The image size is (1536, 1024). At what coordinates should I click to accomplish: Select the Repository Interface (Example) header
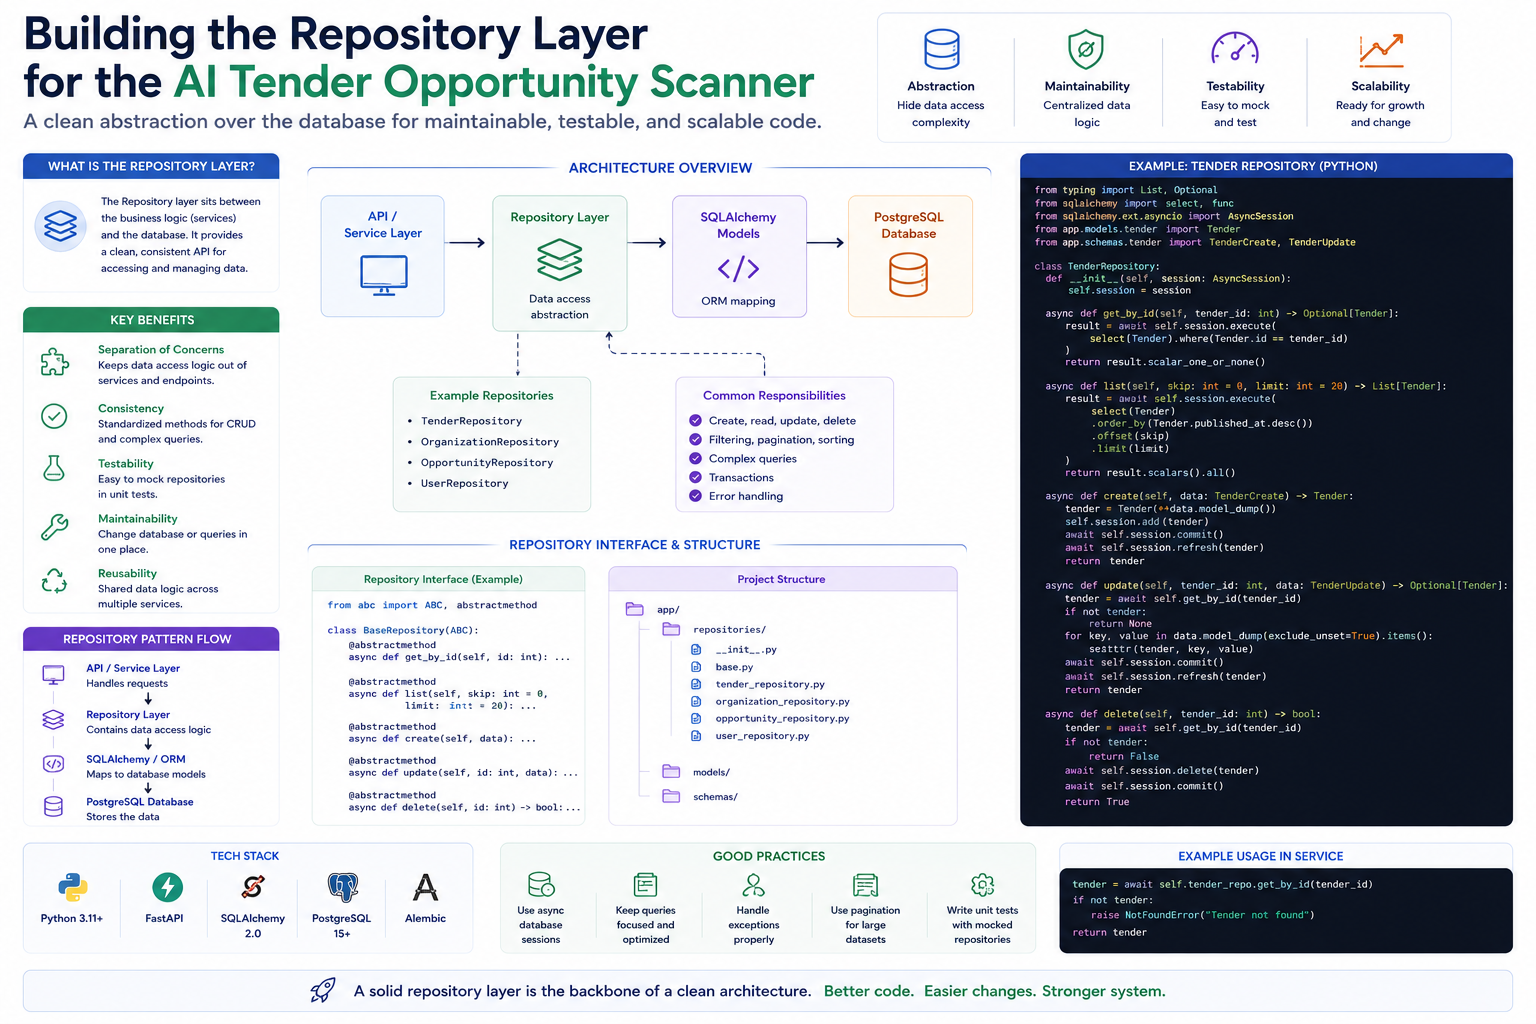[448, 579]
